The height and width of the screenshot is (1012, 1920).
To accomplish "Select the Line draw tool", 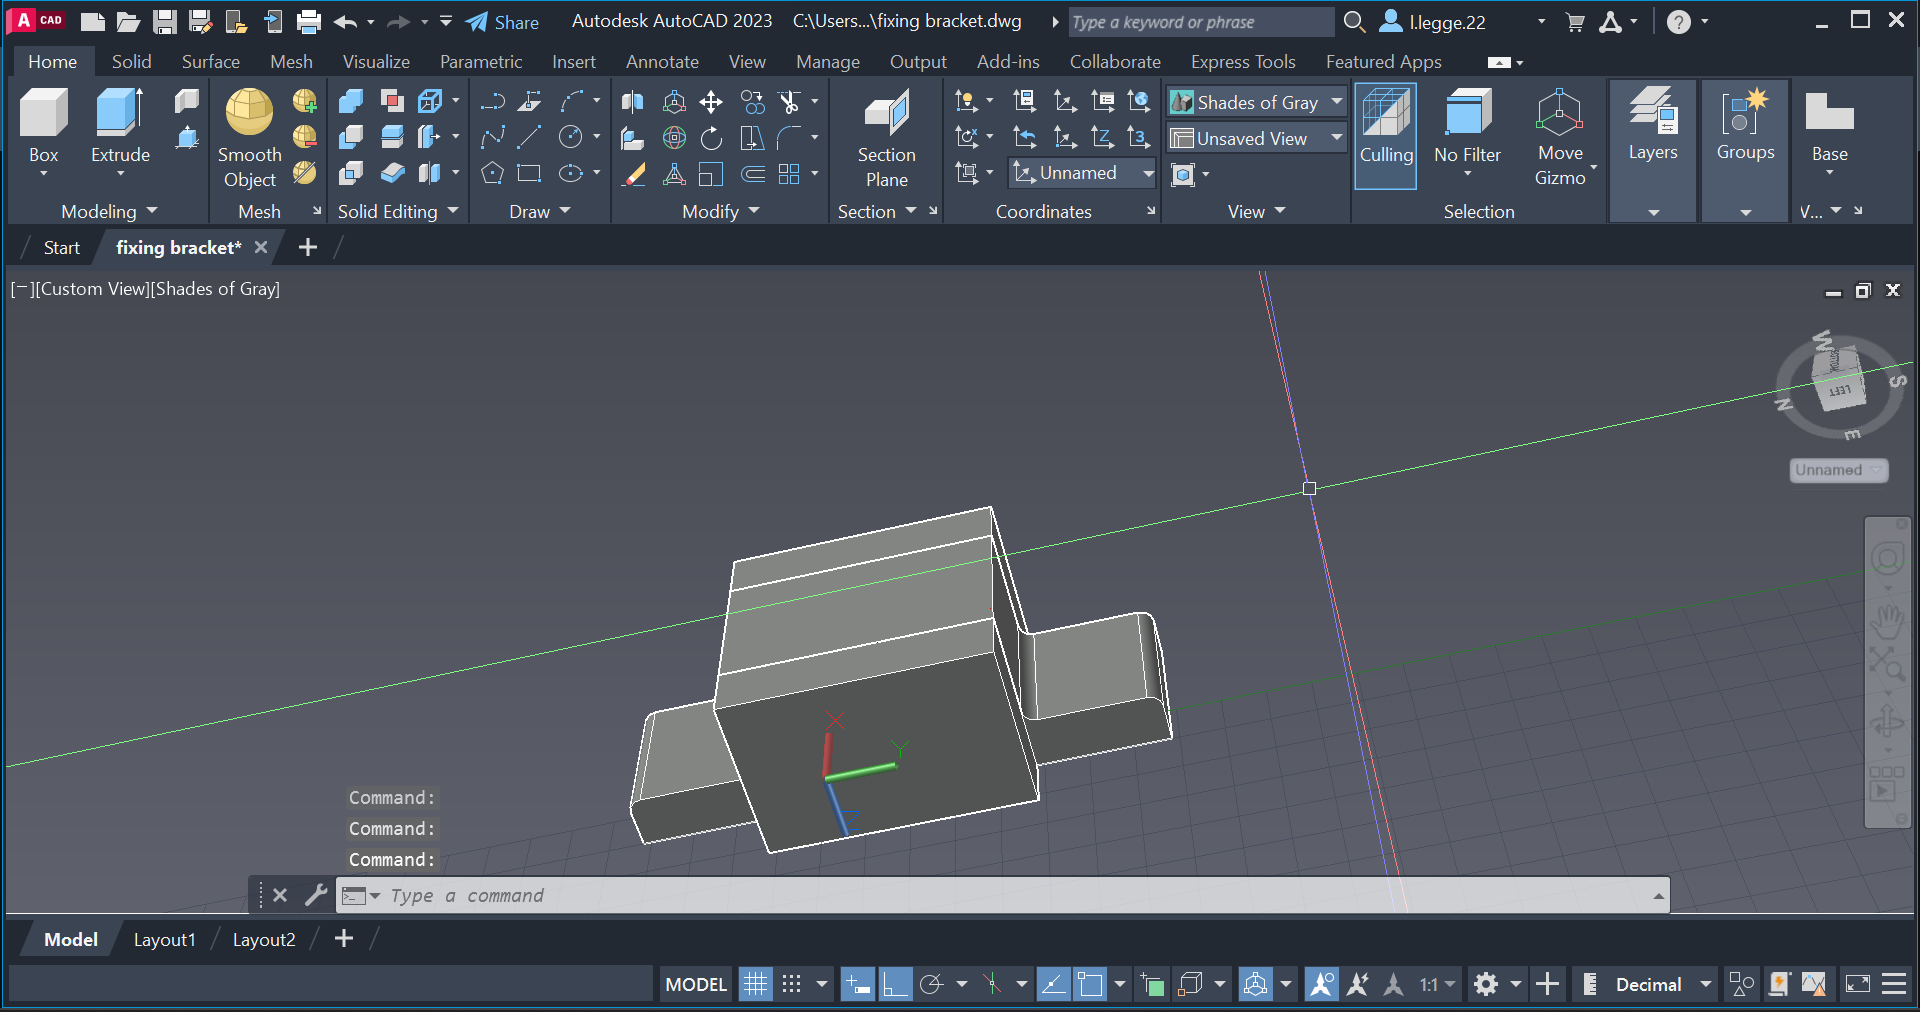I will pyautogui.click(x=530, y=138).
